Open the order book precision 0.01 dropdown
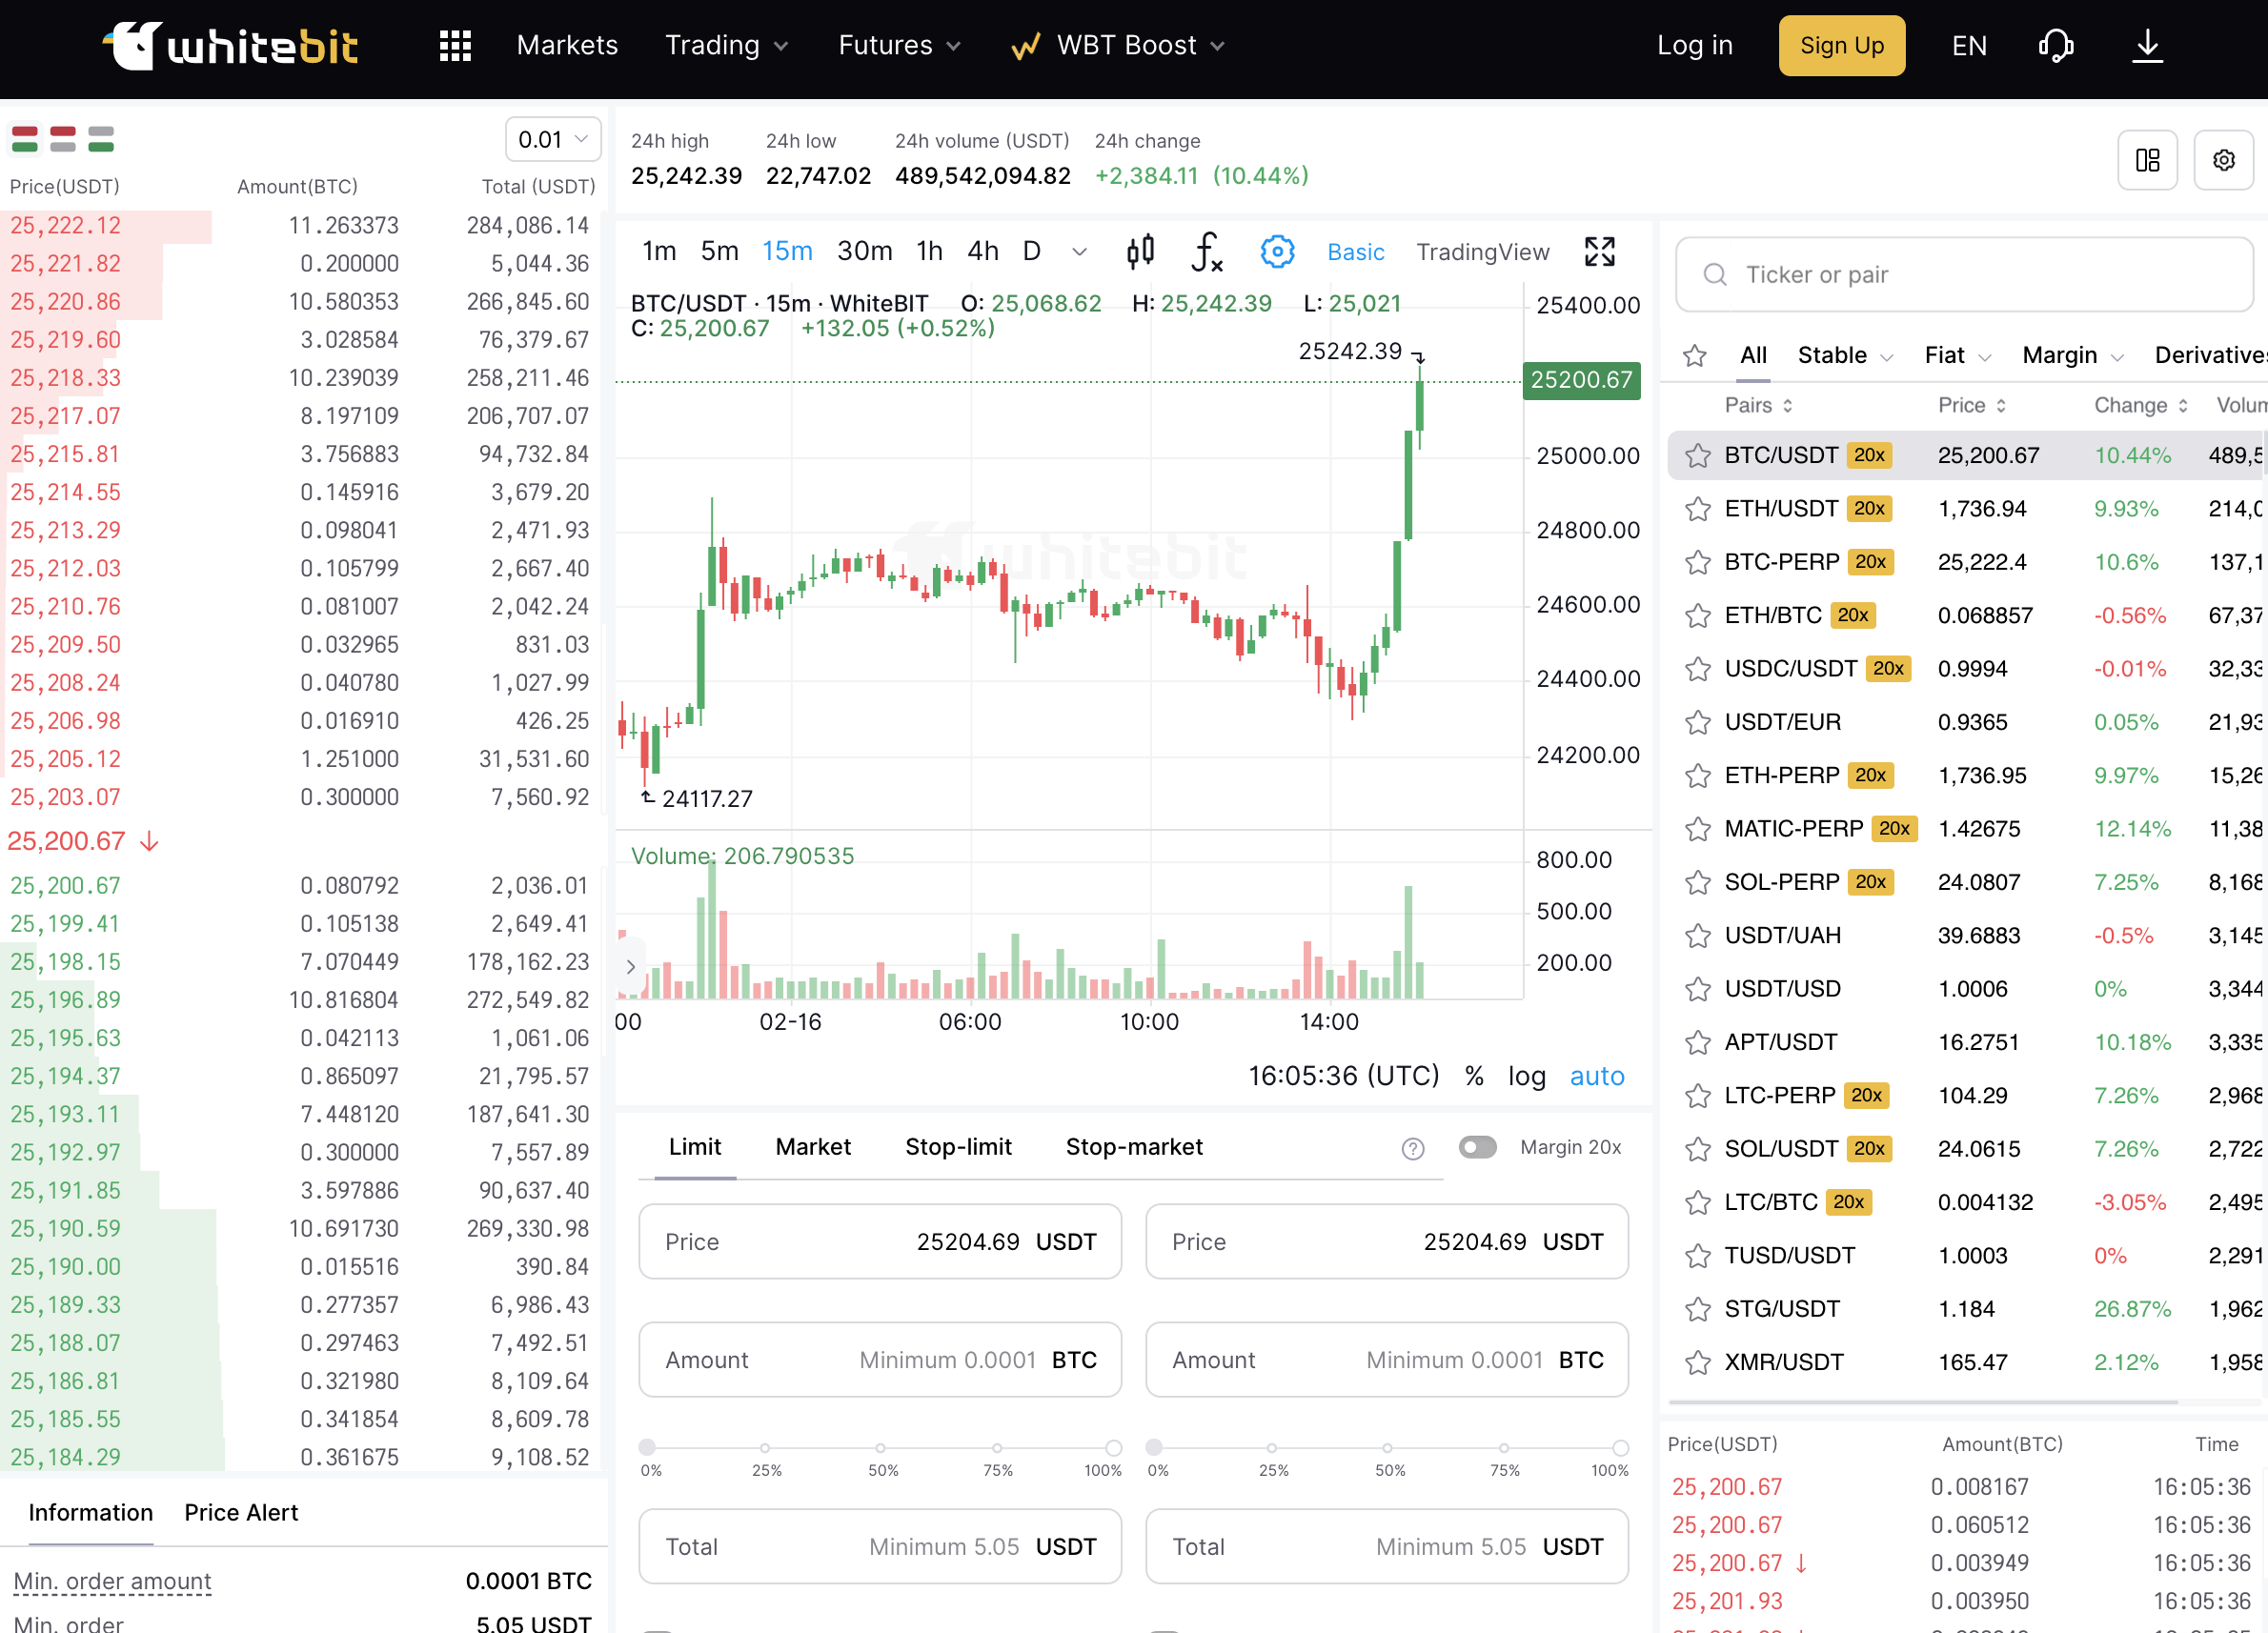Screen dimensions: 2268x1633 (553, 139)
